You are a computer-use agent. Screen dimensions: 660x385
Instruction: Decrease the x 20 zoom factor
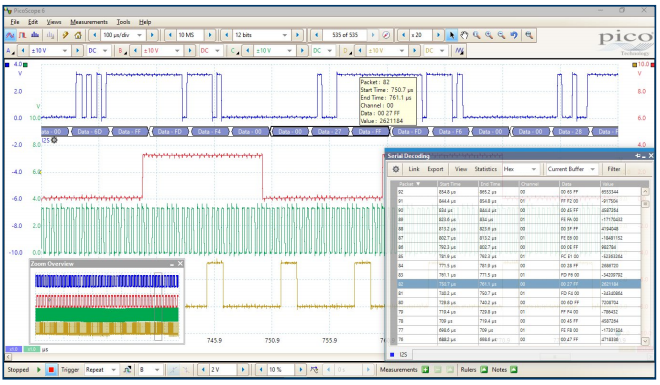[x=403, y=35]
